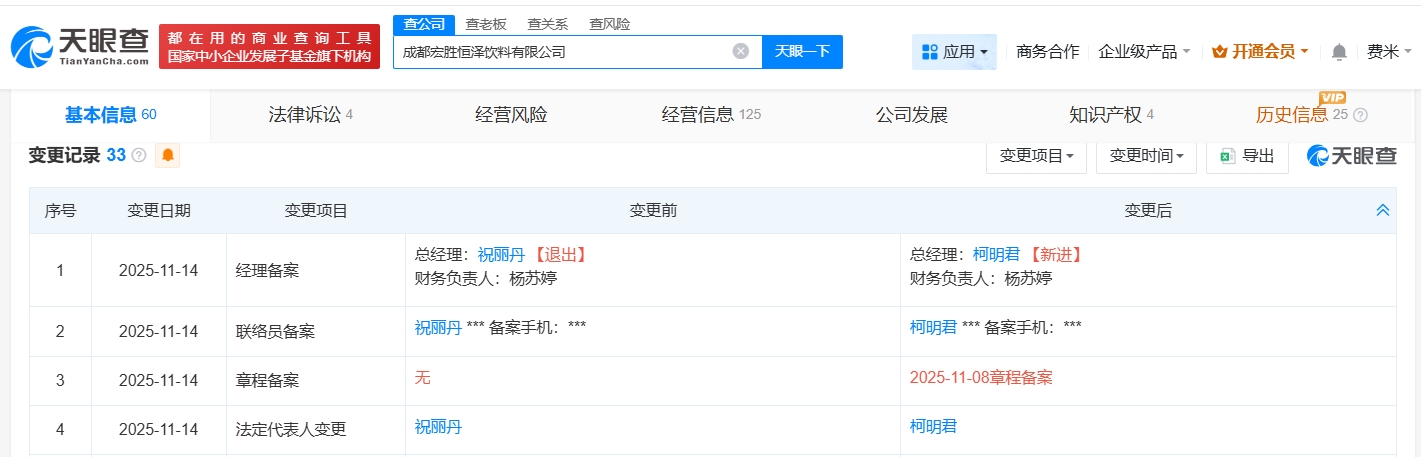Click the help icon beside 历史信息 25
Screen dimensions: 1421x457
point(1360,115)
